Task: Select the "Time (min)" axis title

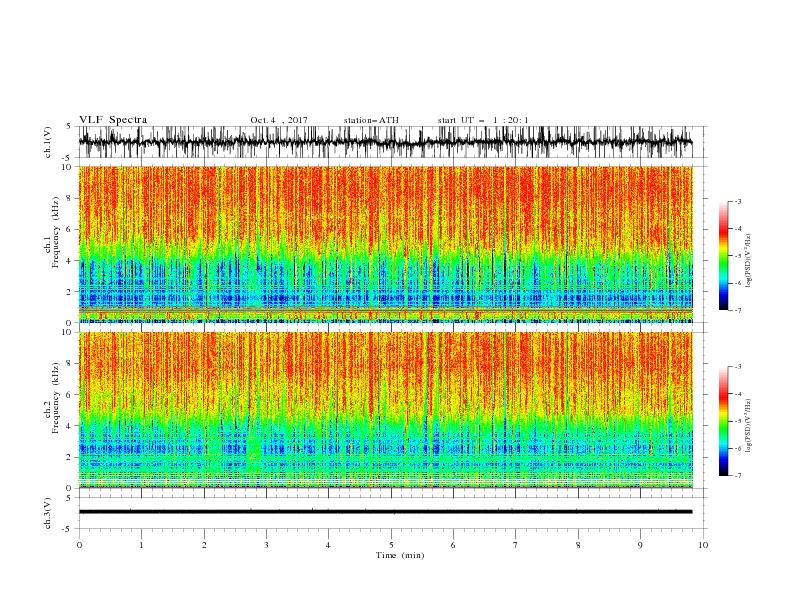Action: click(400, 555)
